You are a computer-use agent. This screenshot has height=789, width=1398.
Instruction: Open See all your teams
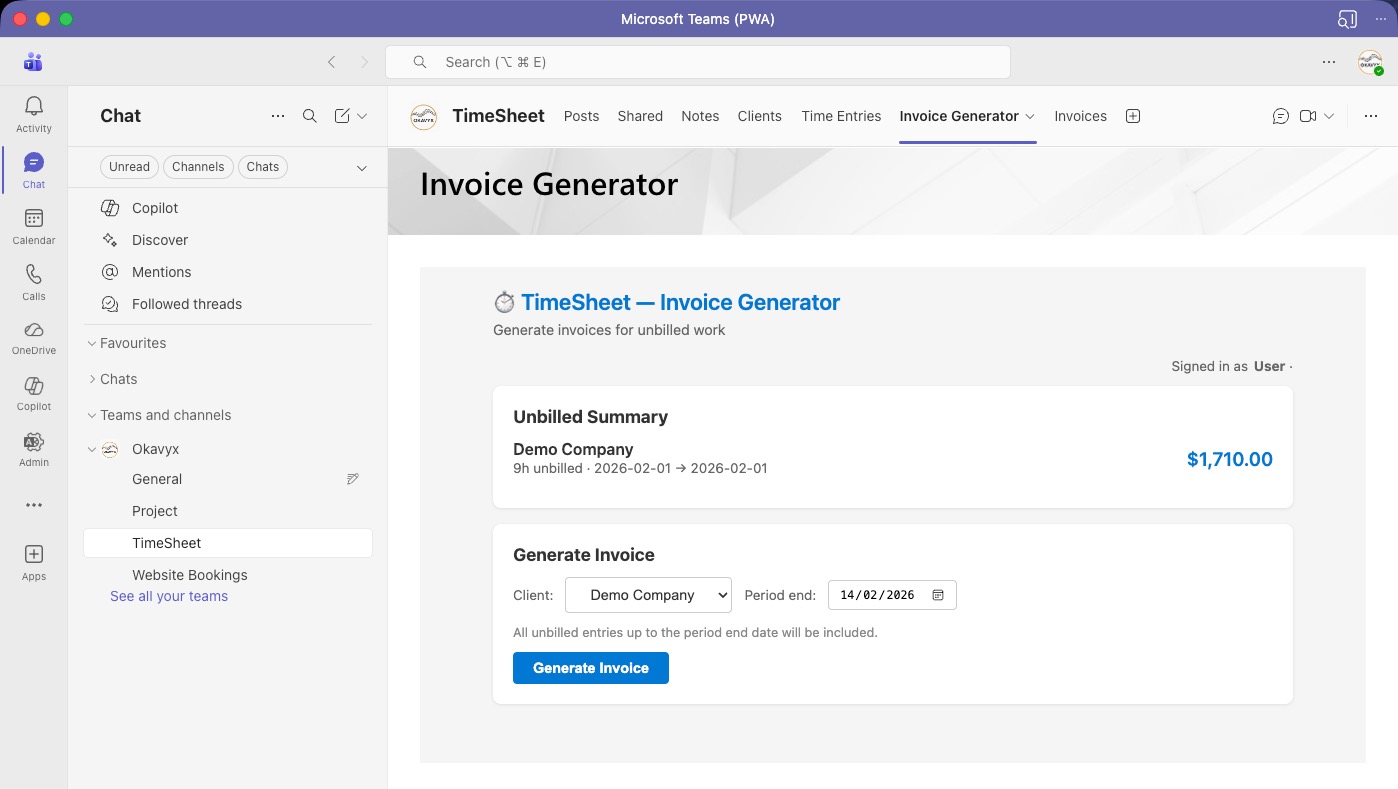tap(168, 594)
